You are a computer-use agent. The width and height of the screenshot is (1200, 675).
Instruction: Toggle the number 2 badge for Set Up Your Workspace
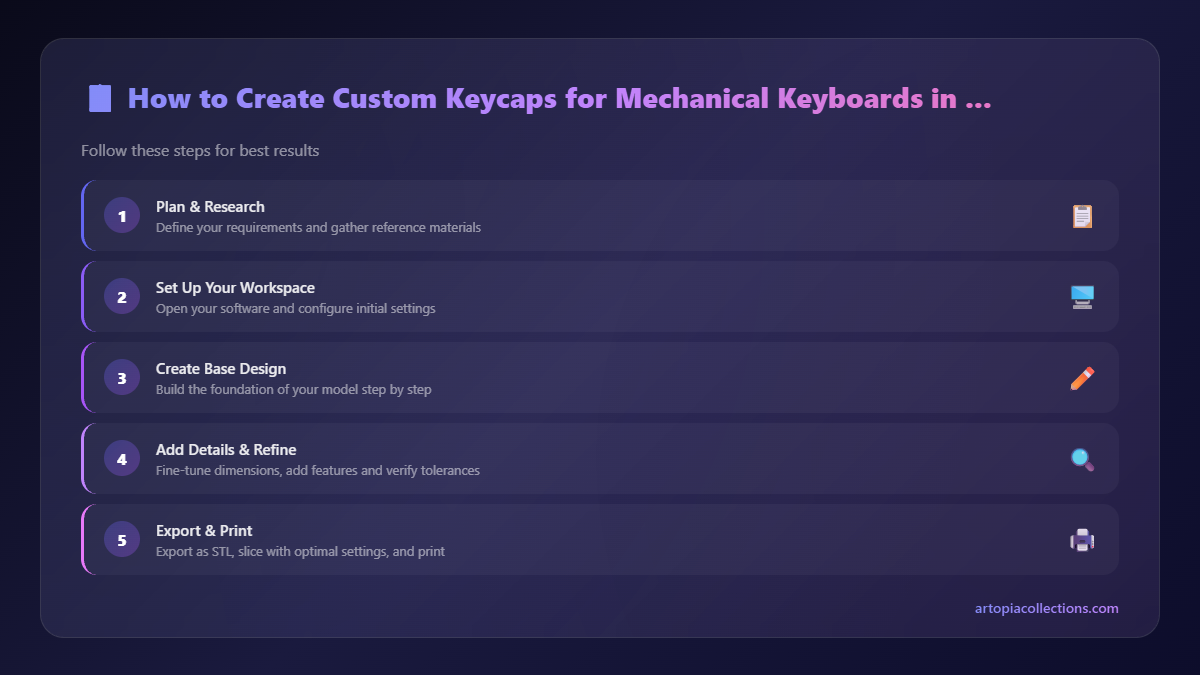pyautogui.click(x=121, y=296)
